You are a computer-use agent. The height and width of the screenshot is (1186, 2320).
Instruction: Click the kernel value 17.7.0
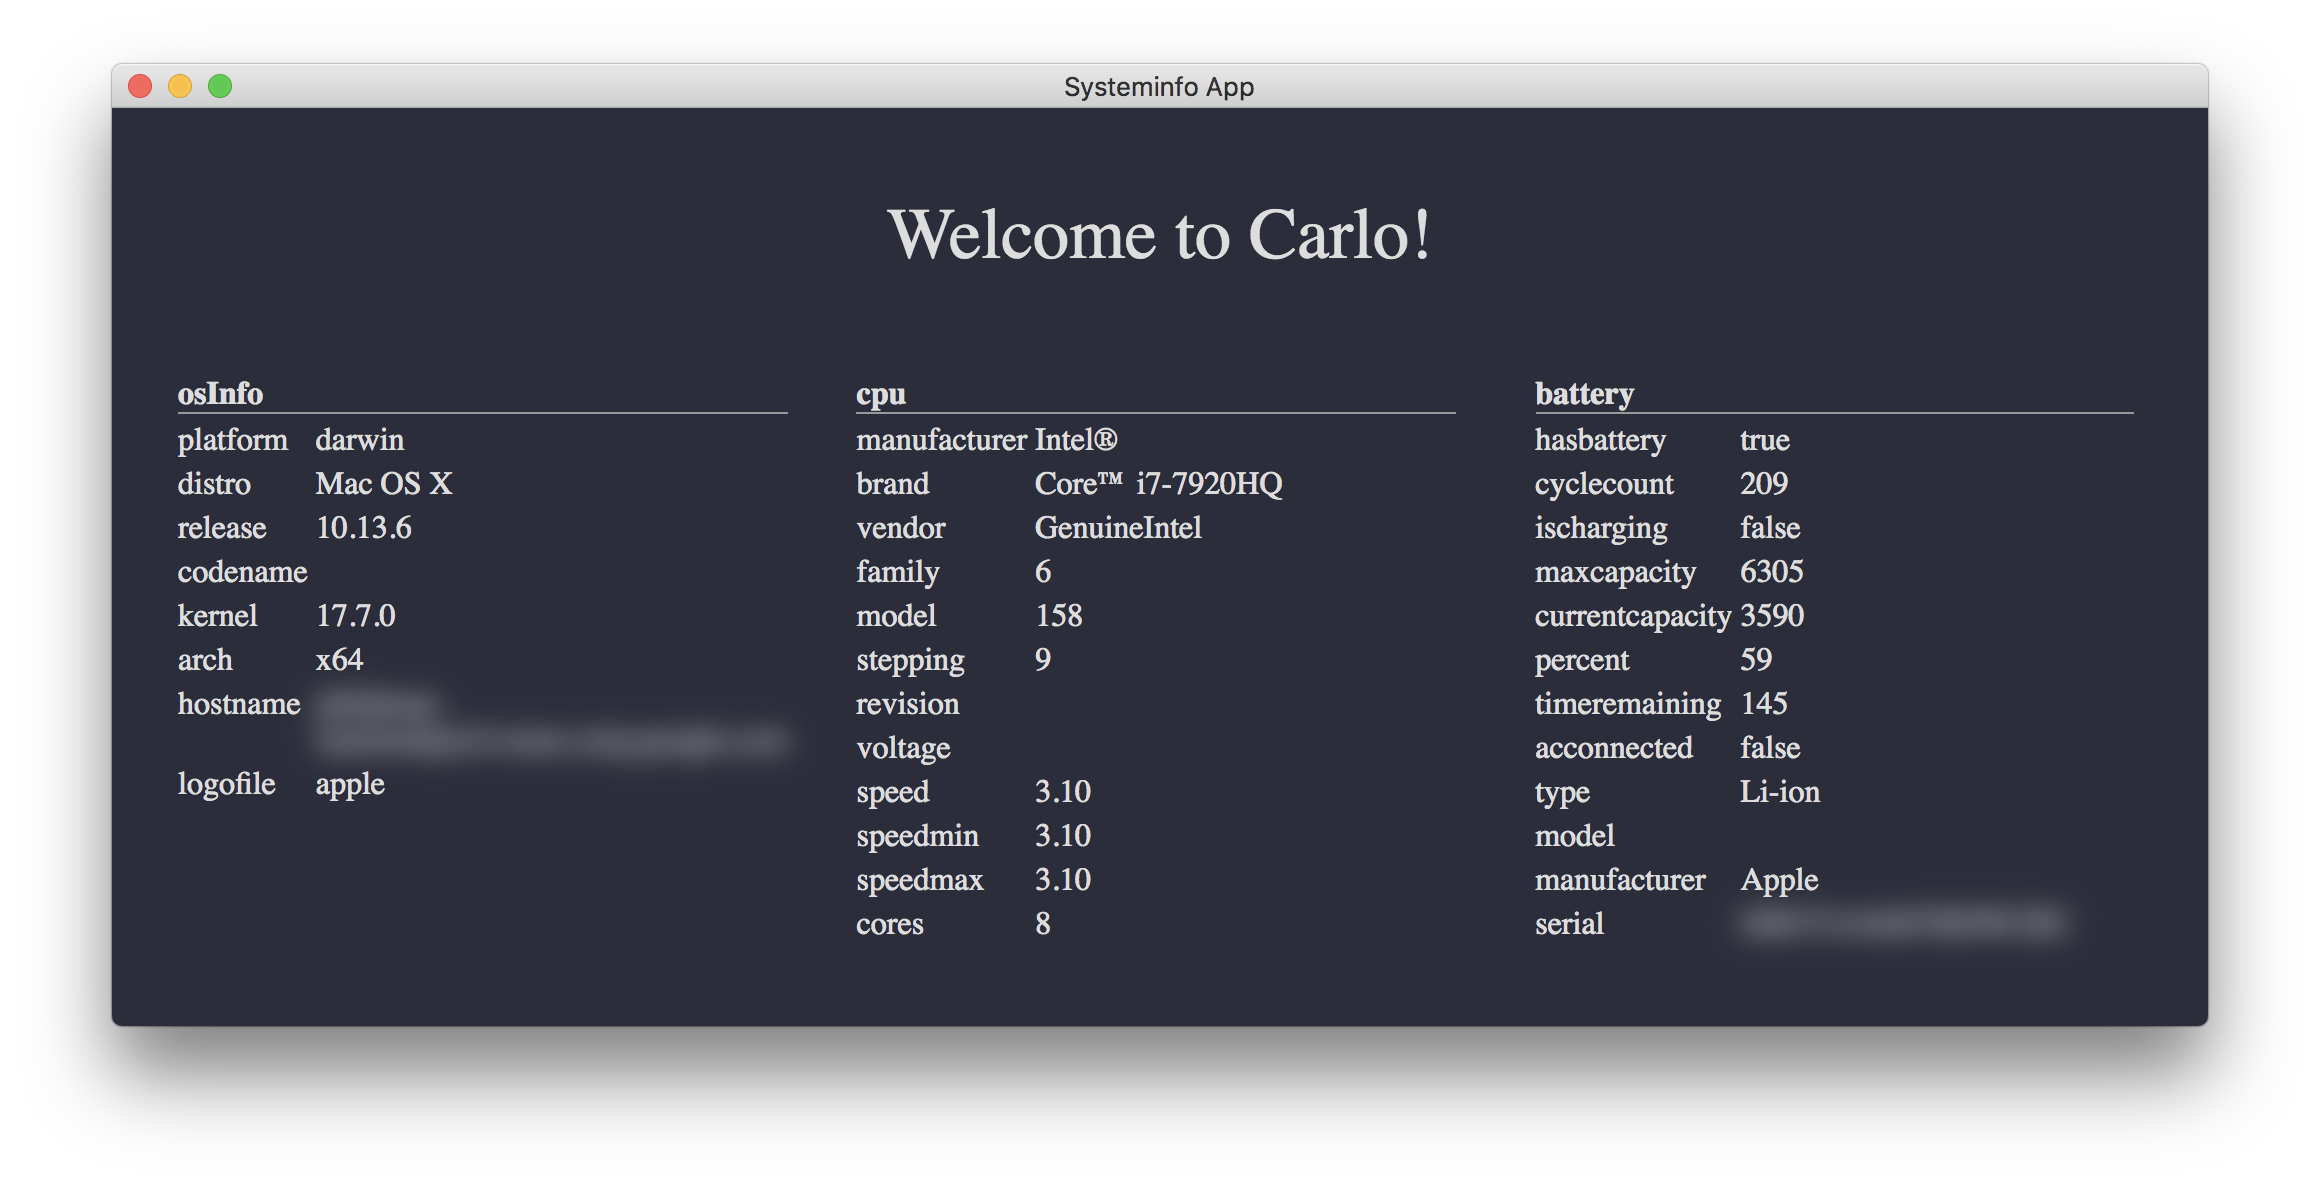356,616
